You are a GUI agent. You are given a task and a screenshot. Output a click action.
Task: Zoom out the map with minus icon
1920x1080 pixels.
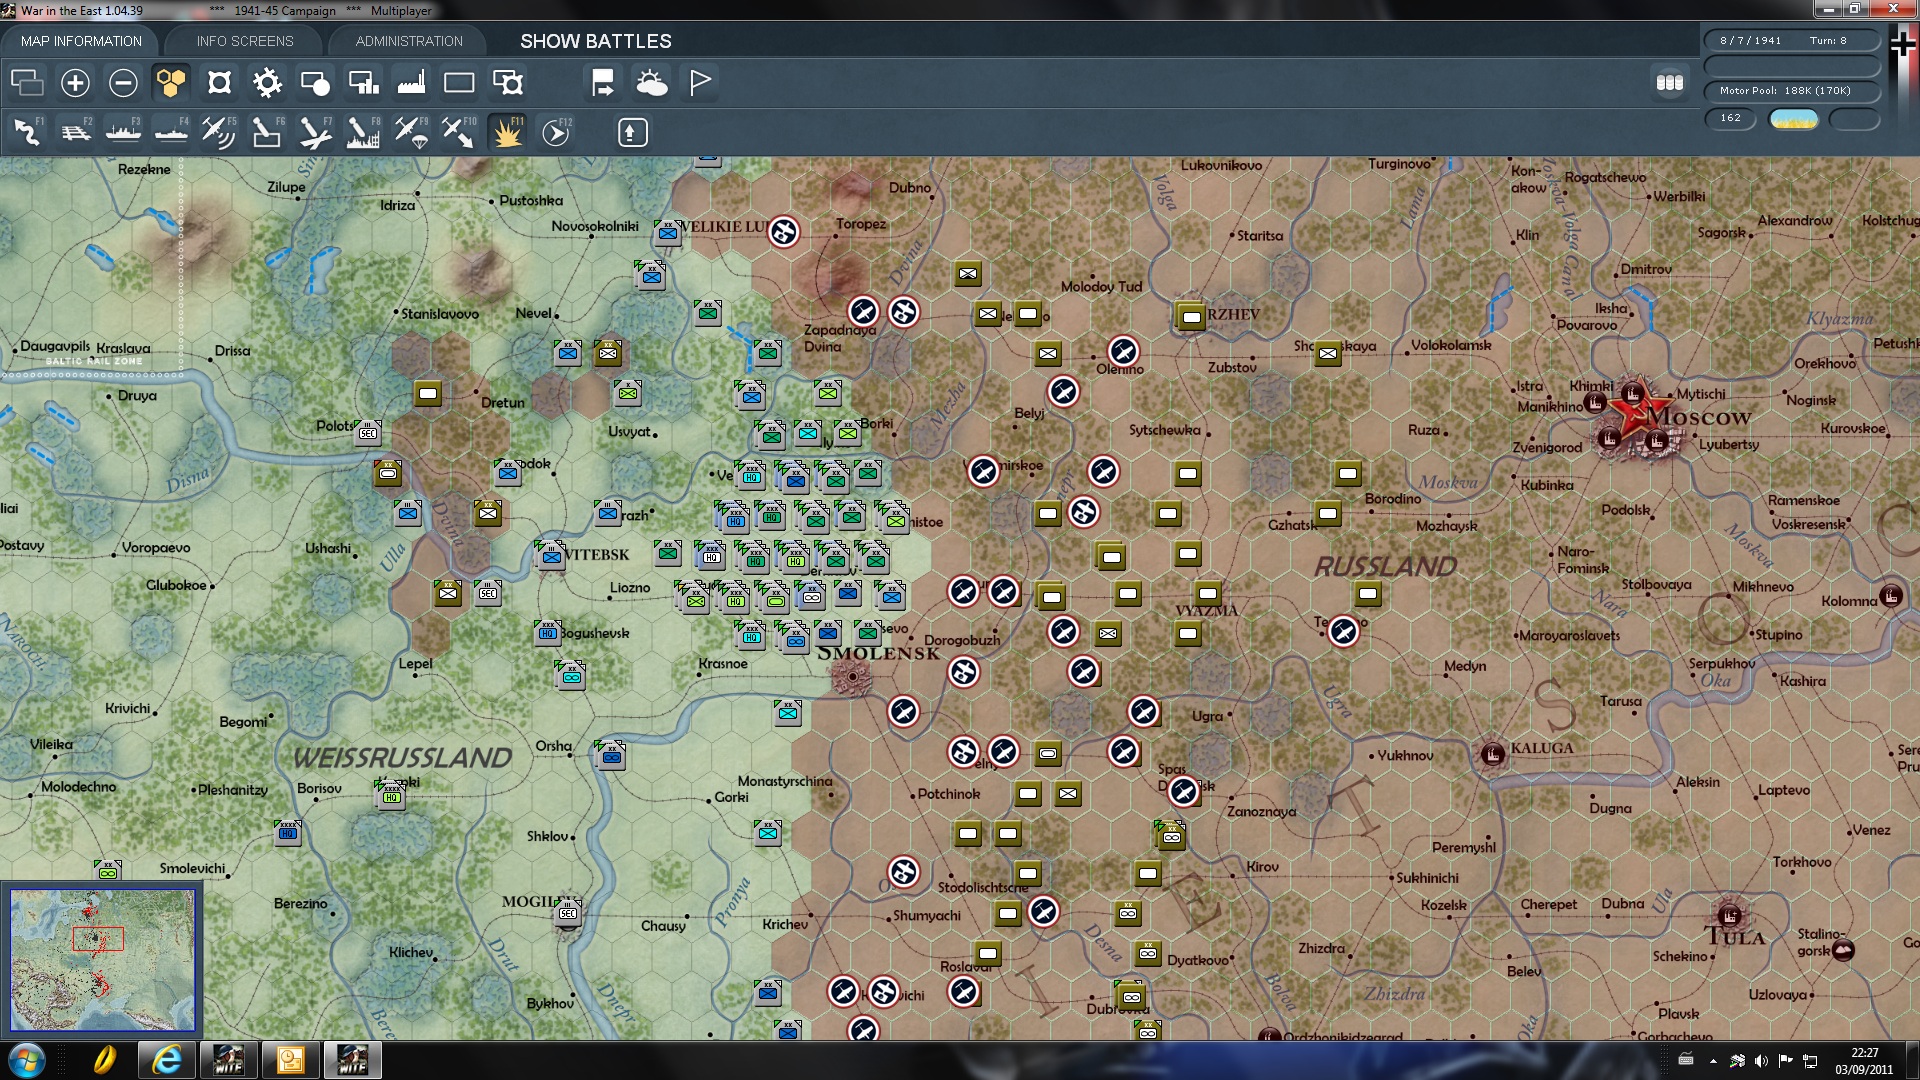[123, 82]
